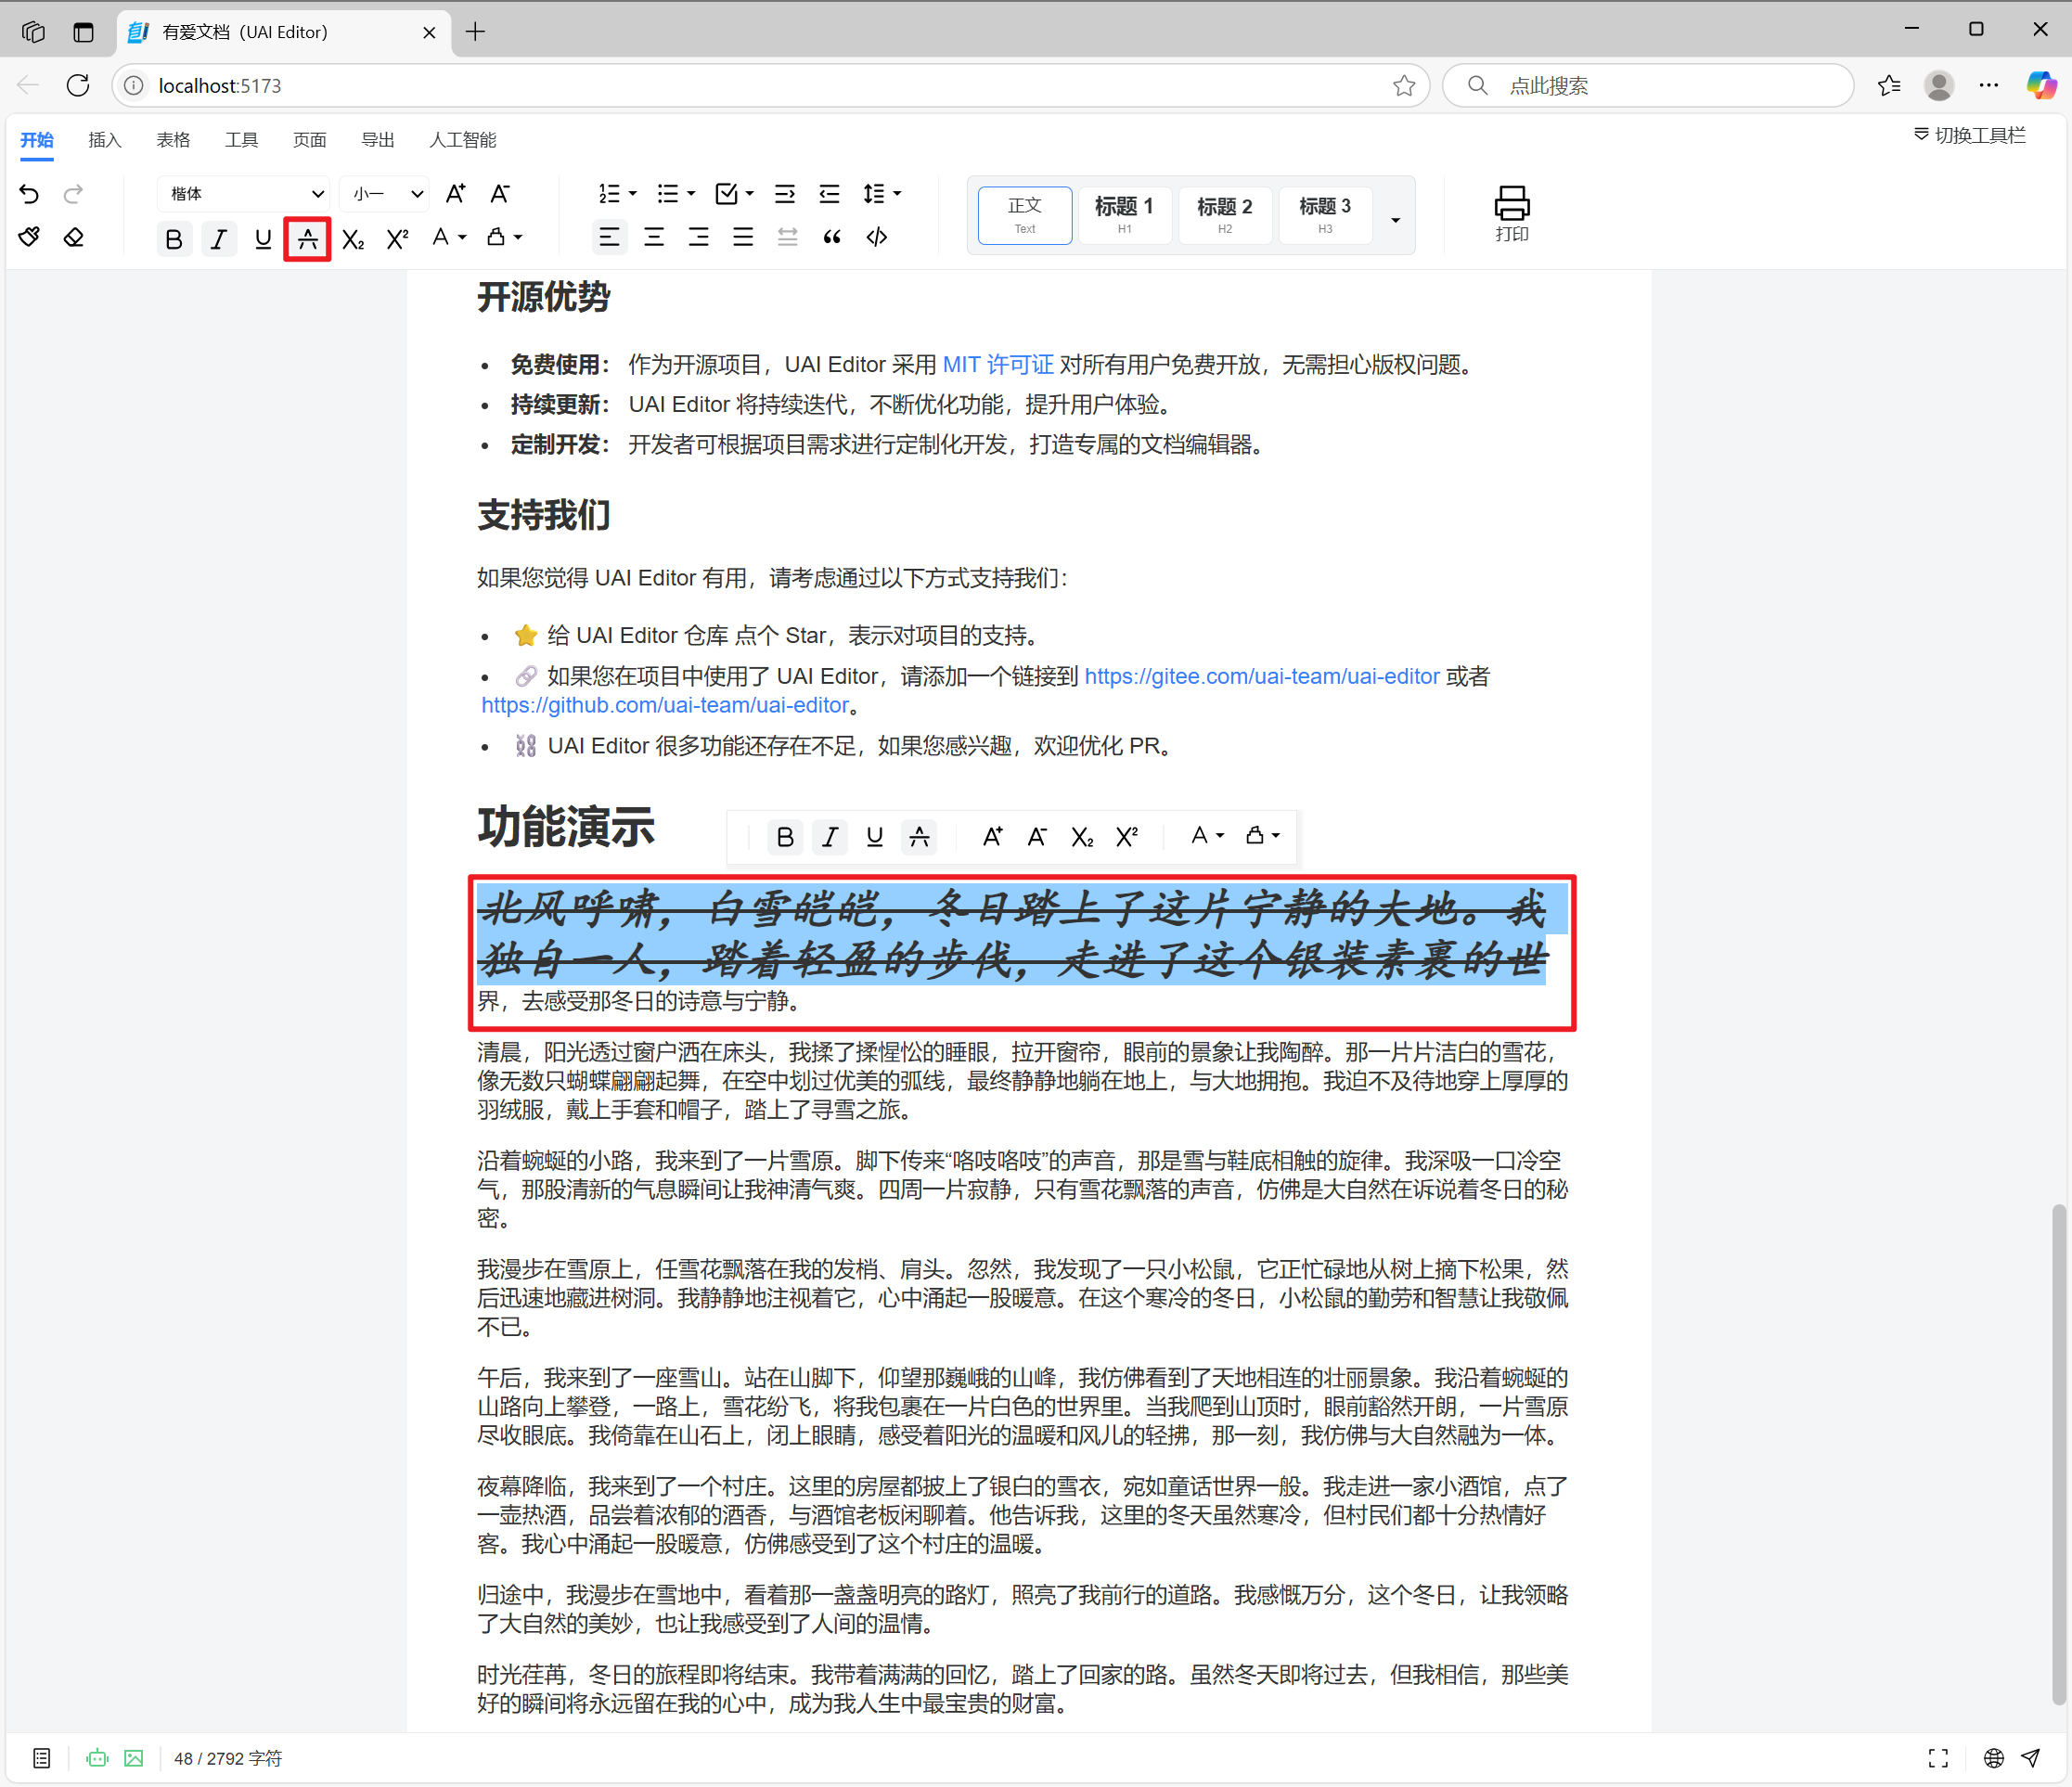
Task: Click the clear formatting eraser icon
Action: tap(73, 238)
